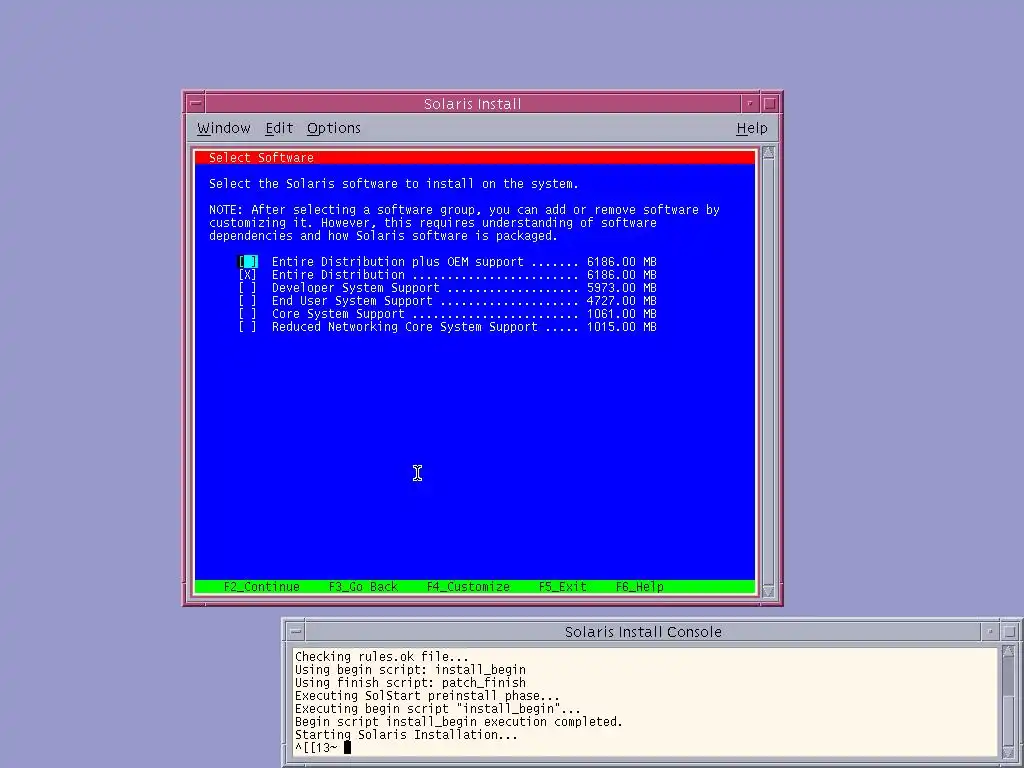The height and width of the screenshot is (768, 1024).
Task: Click 'Checking rules.ok file...' console line
Action: coord(381,656)
